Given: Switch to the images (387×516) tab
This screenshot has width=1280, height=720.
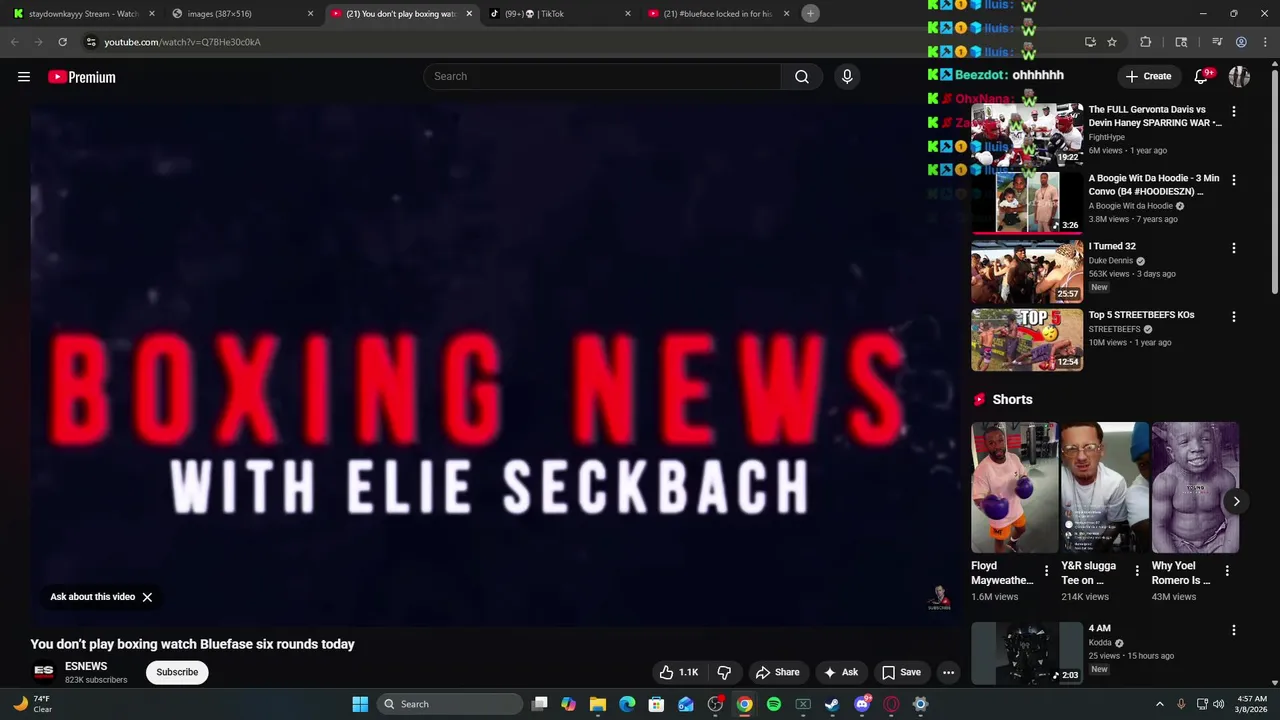Looking at the screenshot, I should 243,14.
